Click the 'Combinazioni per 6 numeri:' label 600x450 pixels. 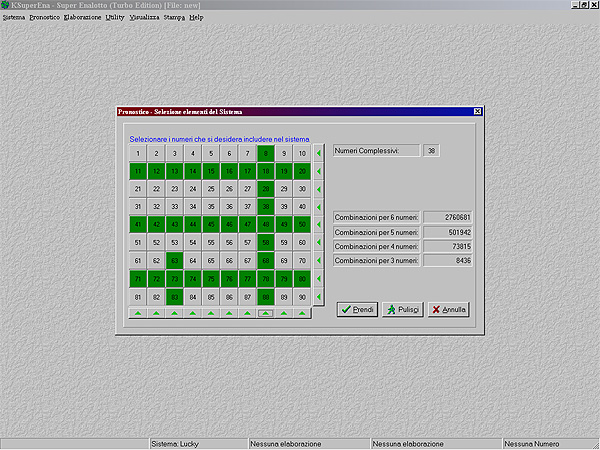click(x=376, y=217)
